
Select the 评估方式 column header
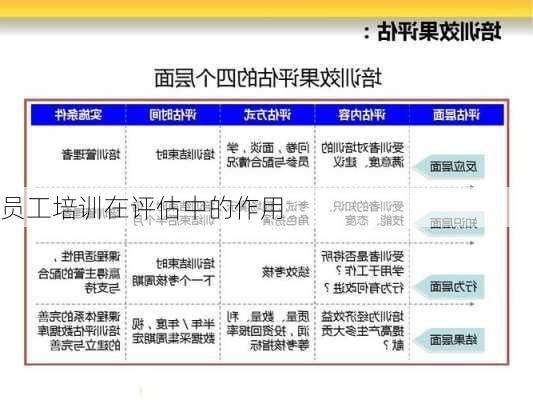[x=267, y=115]
